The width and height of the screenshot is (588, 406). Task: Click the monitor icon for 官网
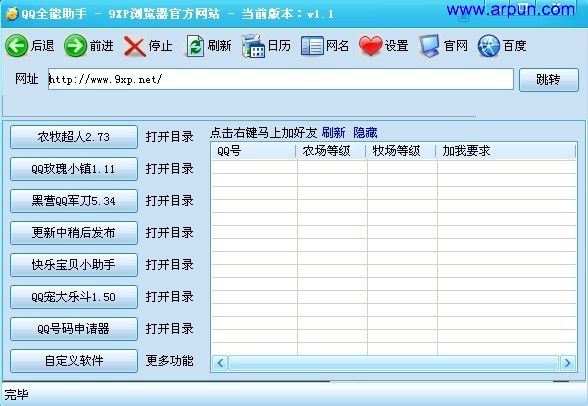[430, 46]
